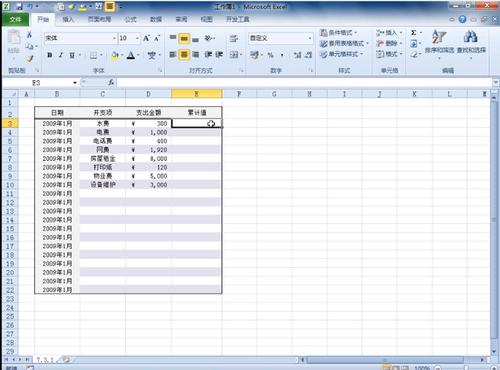Apply percent style
Viewport: 500px width, 370px height.
click(x=270, y=55)
